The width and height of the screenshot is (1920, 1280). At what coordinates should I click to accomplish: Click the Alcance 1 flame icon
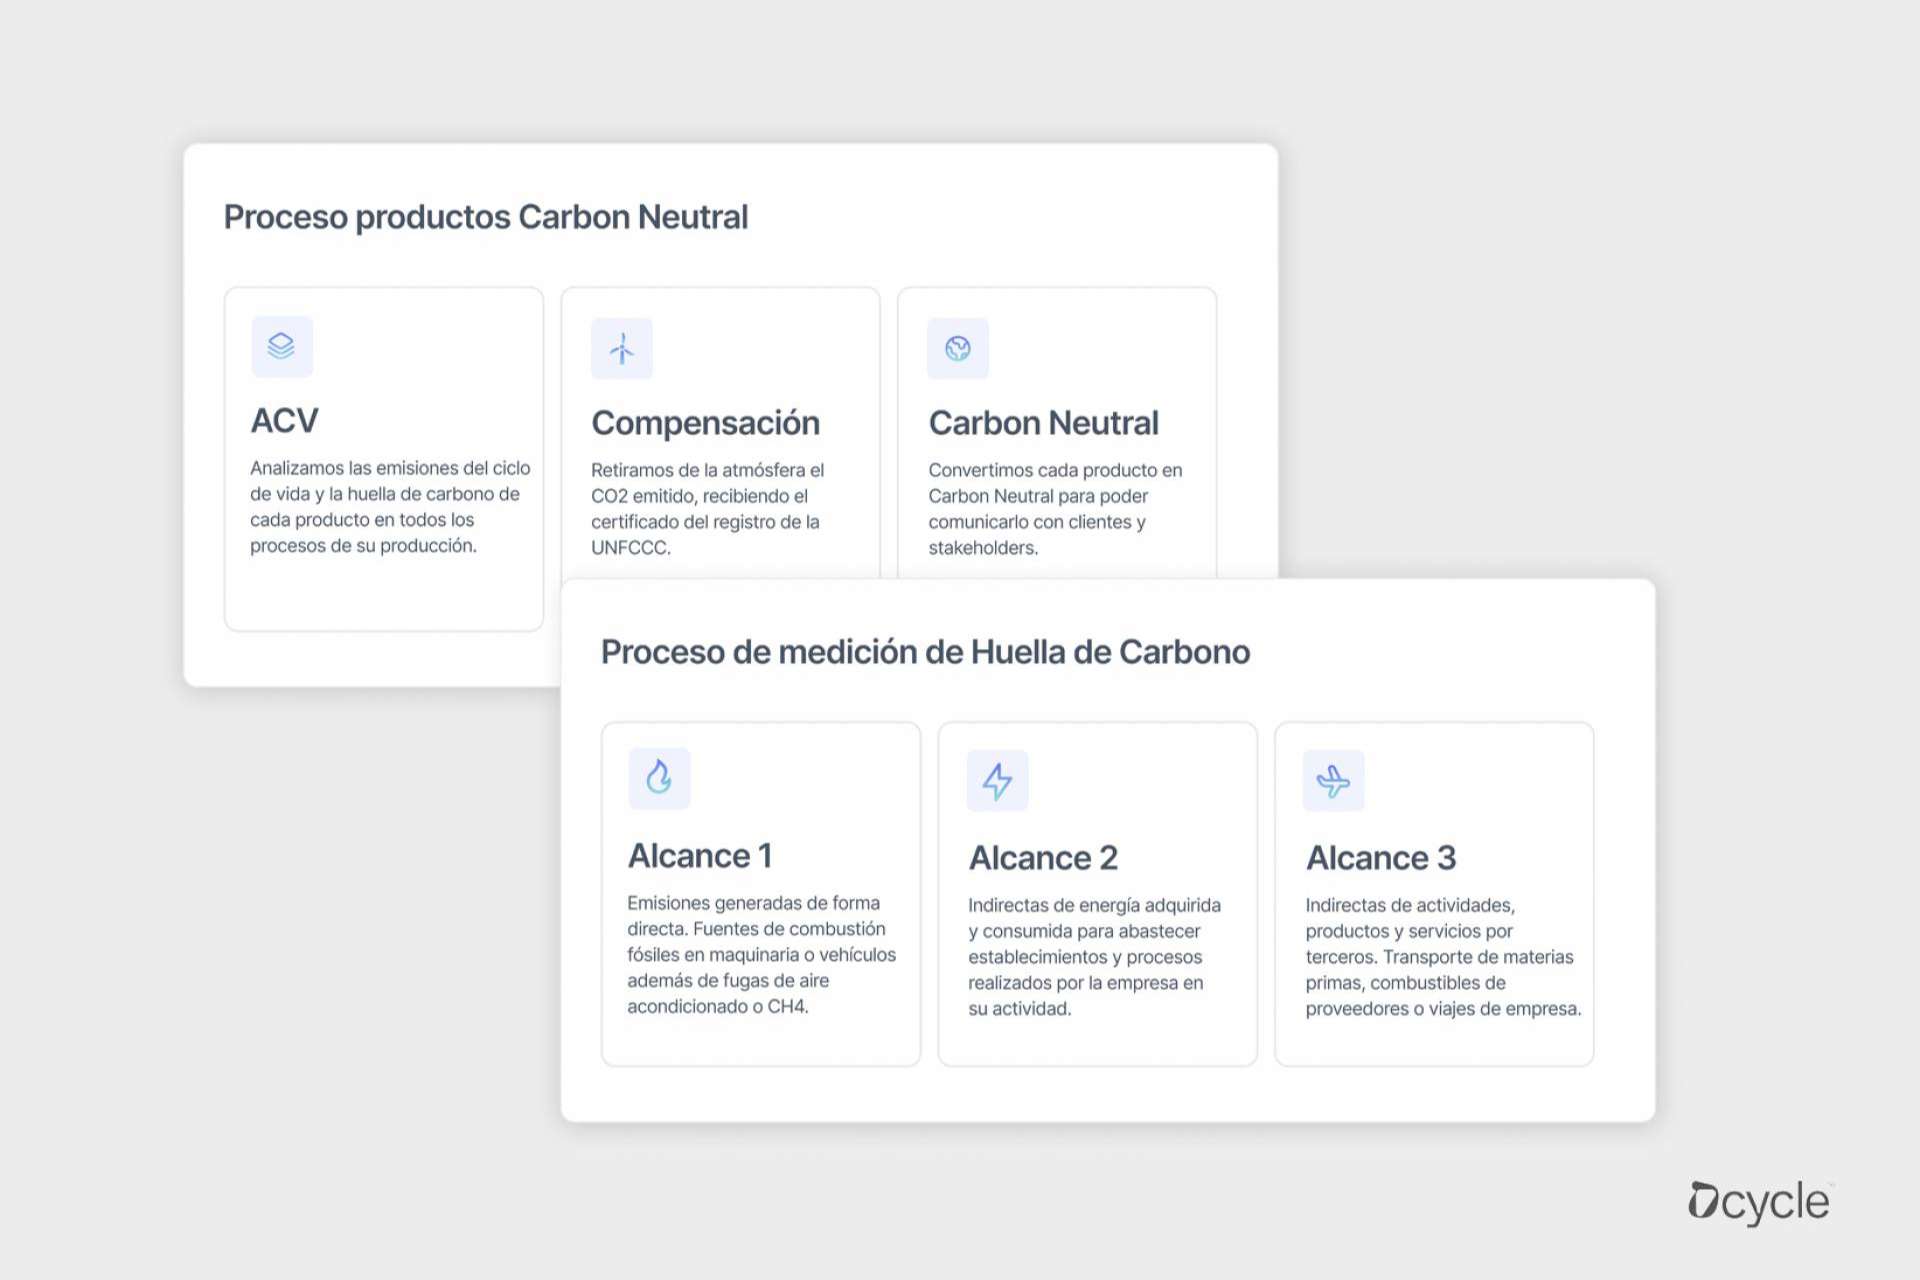click(659, 777)
